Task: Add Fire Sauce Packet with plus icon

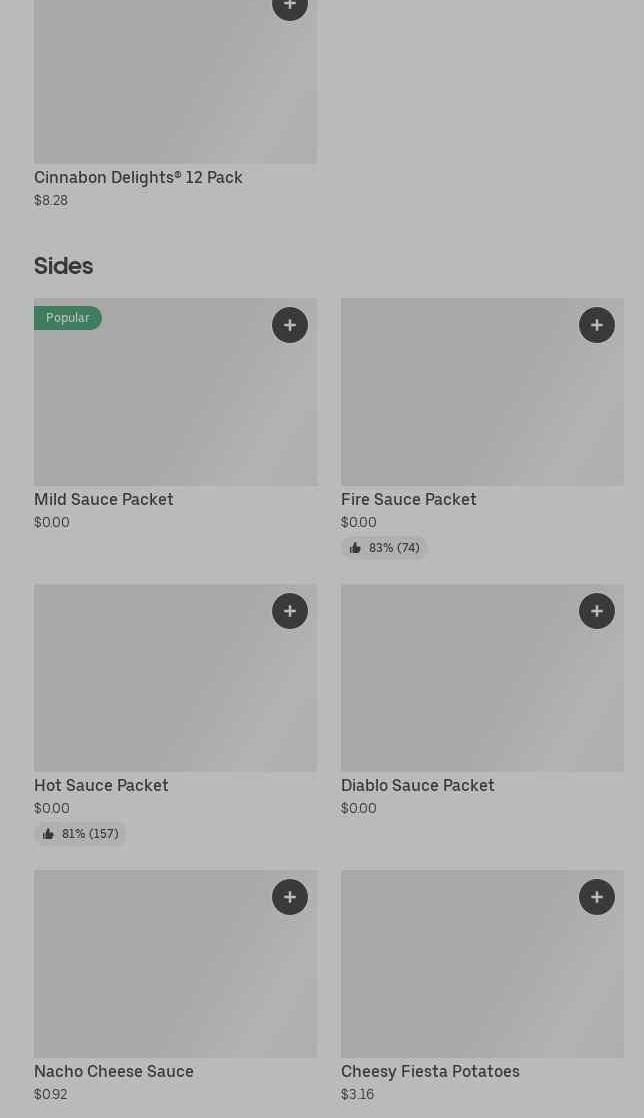Action: (597, 325)
